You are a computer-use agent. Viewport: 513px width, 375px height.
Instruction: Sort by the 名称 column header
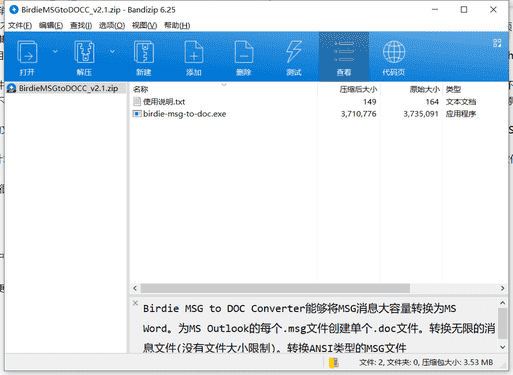pyautogui.click(x=140, y=89)
